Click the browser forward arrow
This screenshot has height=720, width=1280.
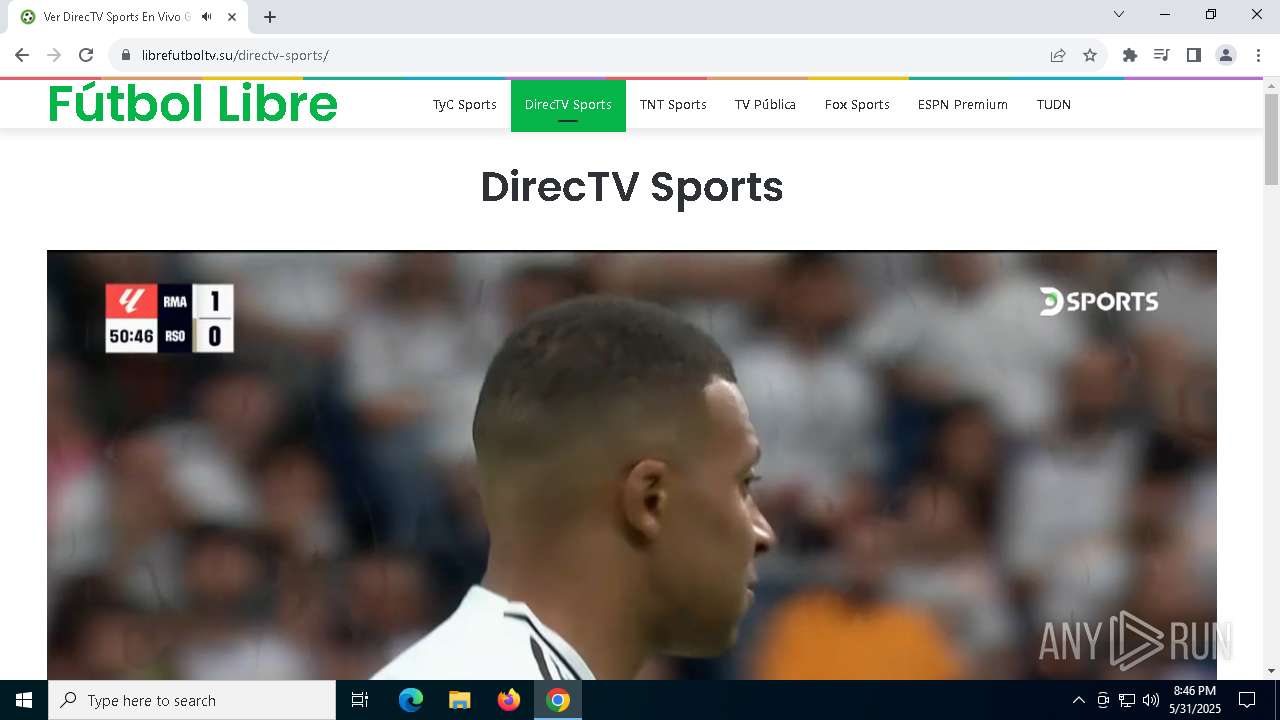click(54, 55)
